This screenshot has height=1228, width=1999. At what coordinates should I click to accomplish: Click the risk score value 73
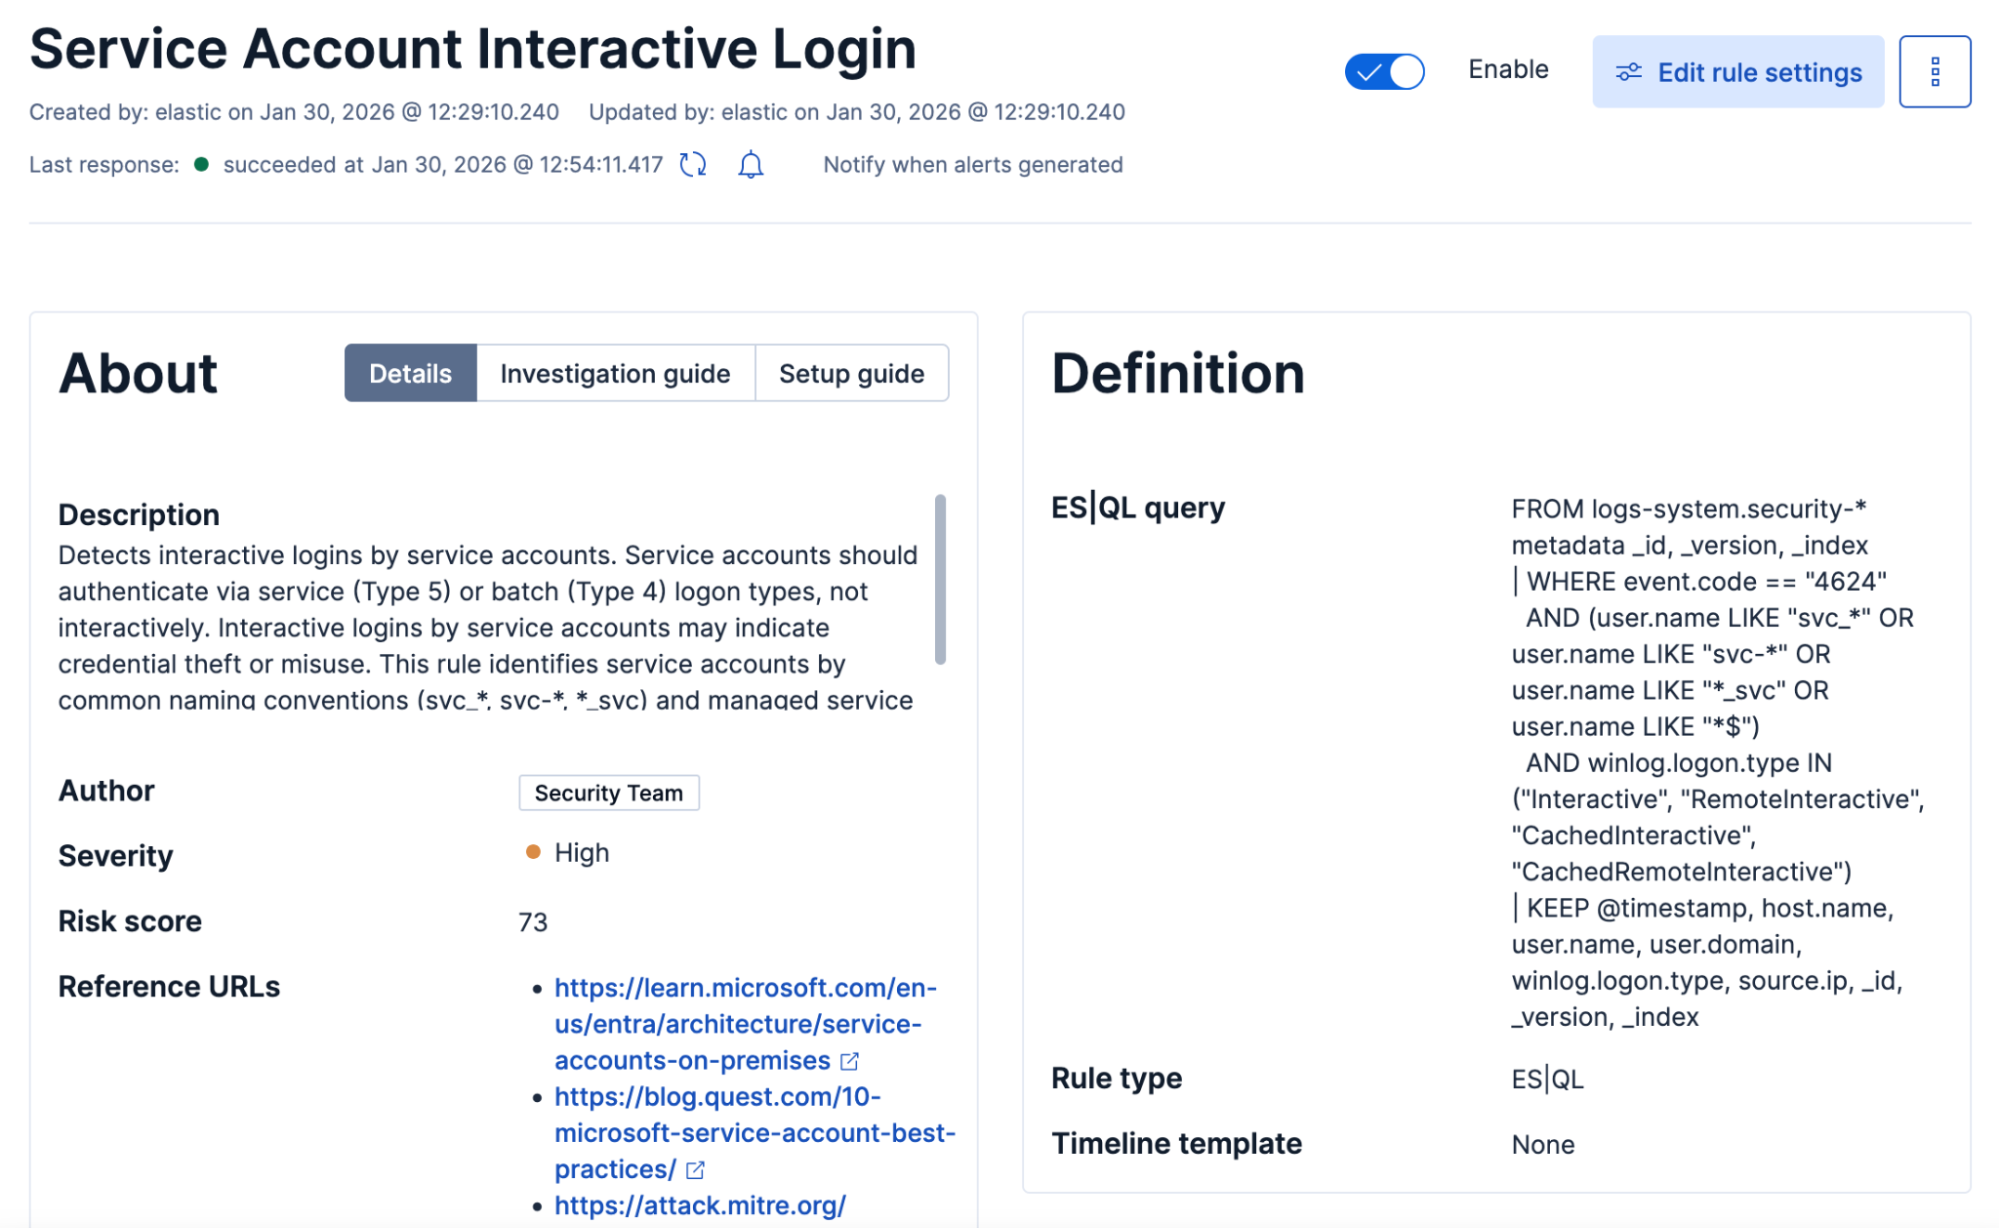533,922
